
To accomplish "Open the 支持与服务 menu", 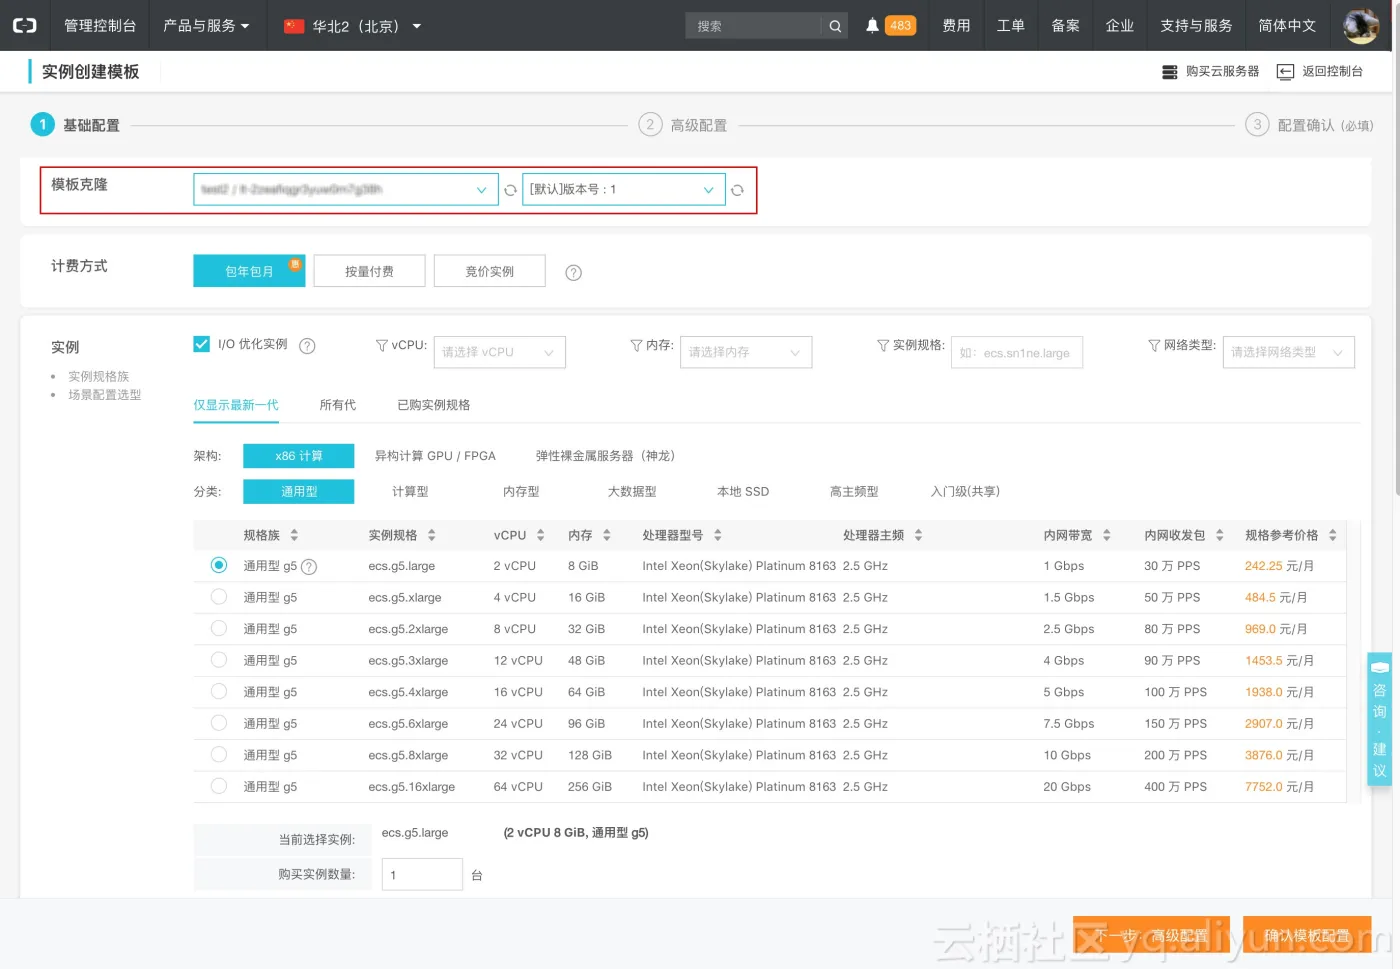I will (x=1196, y=26).
